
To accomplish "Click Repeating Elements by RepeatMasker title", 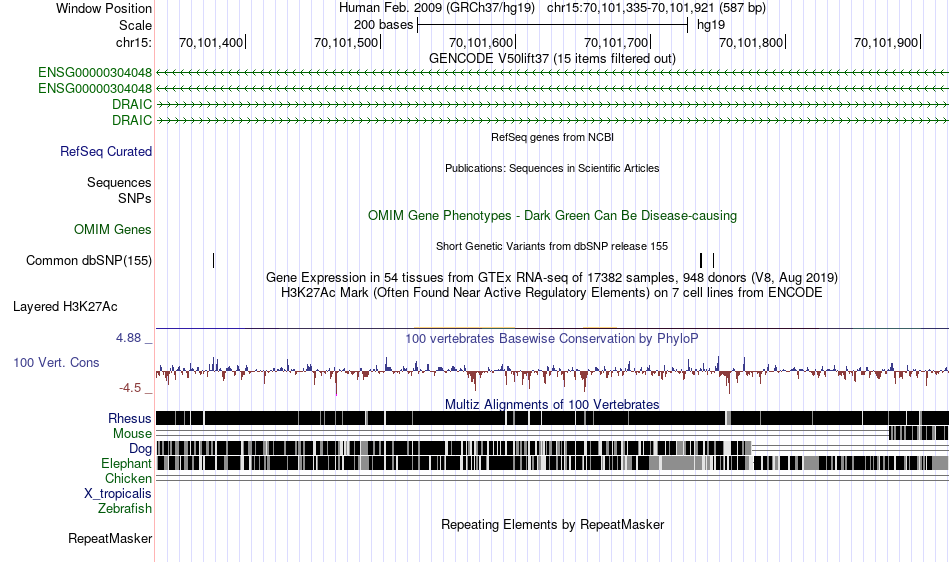I will (552, 524).
